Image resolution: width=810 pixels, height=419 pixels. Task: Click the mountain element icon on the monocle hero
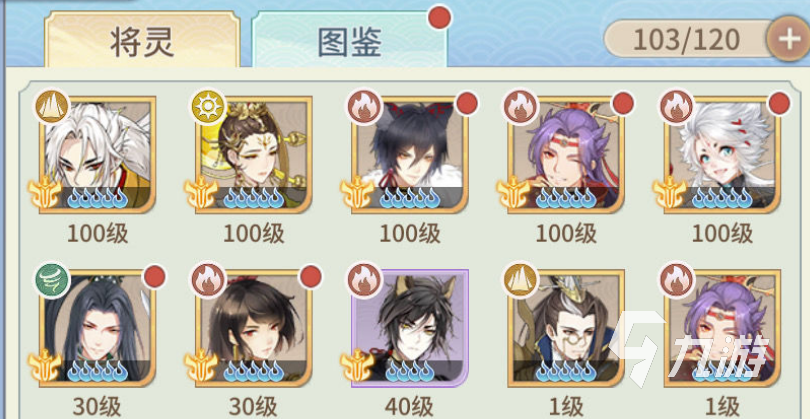coord(521,279)
